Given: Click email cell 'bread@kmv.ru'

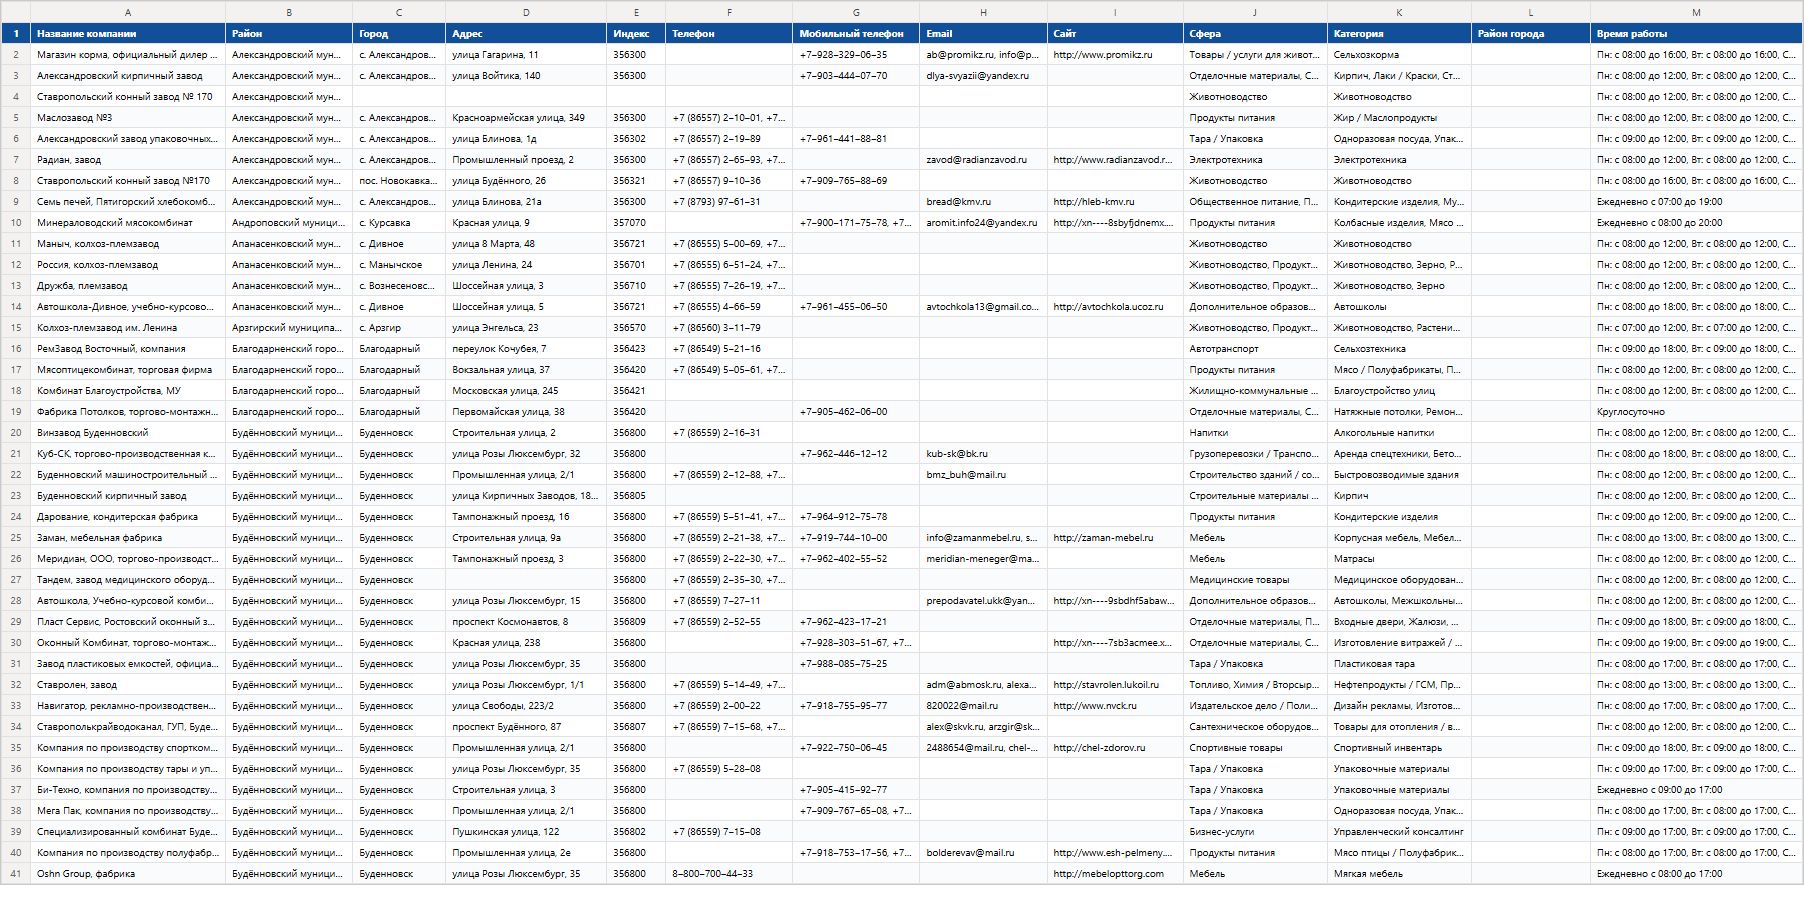Looking at the screenshot, I should tap(983, 201).
